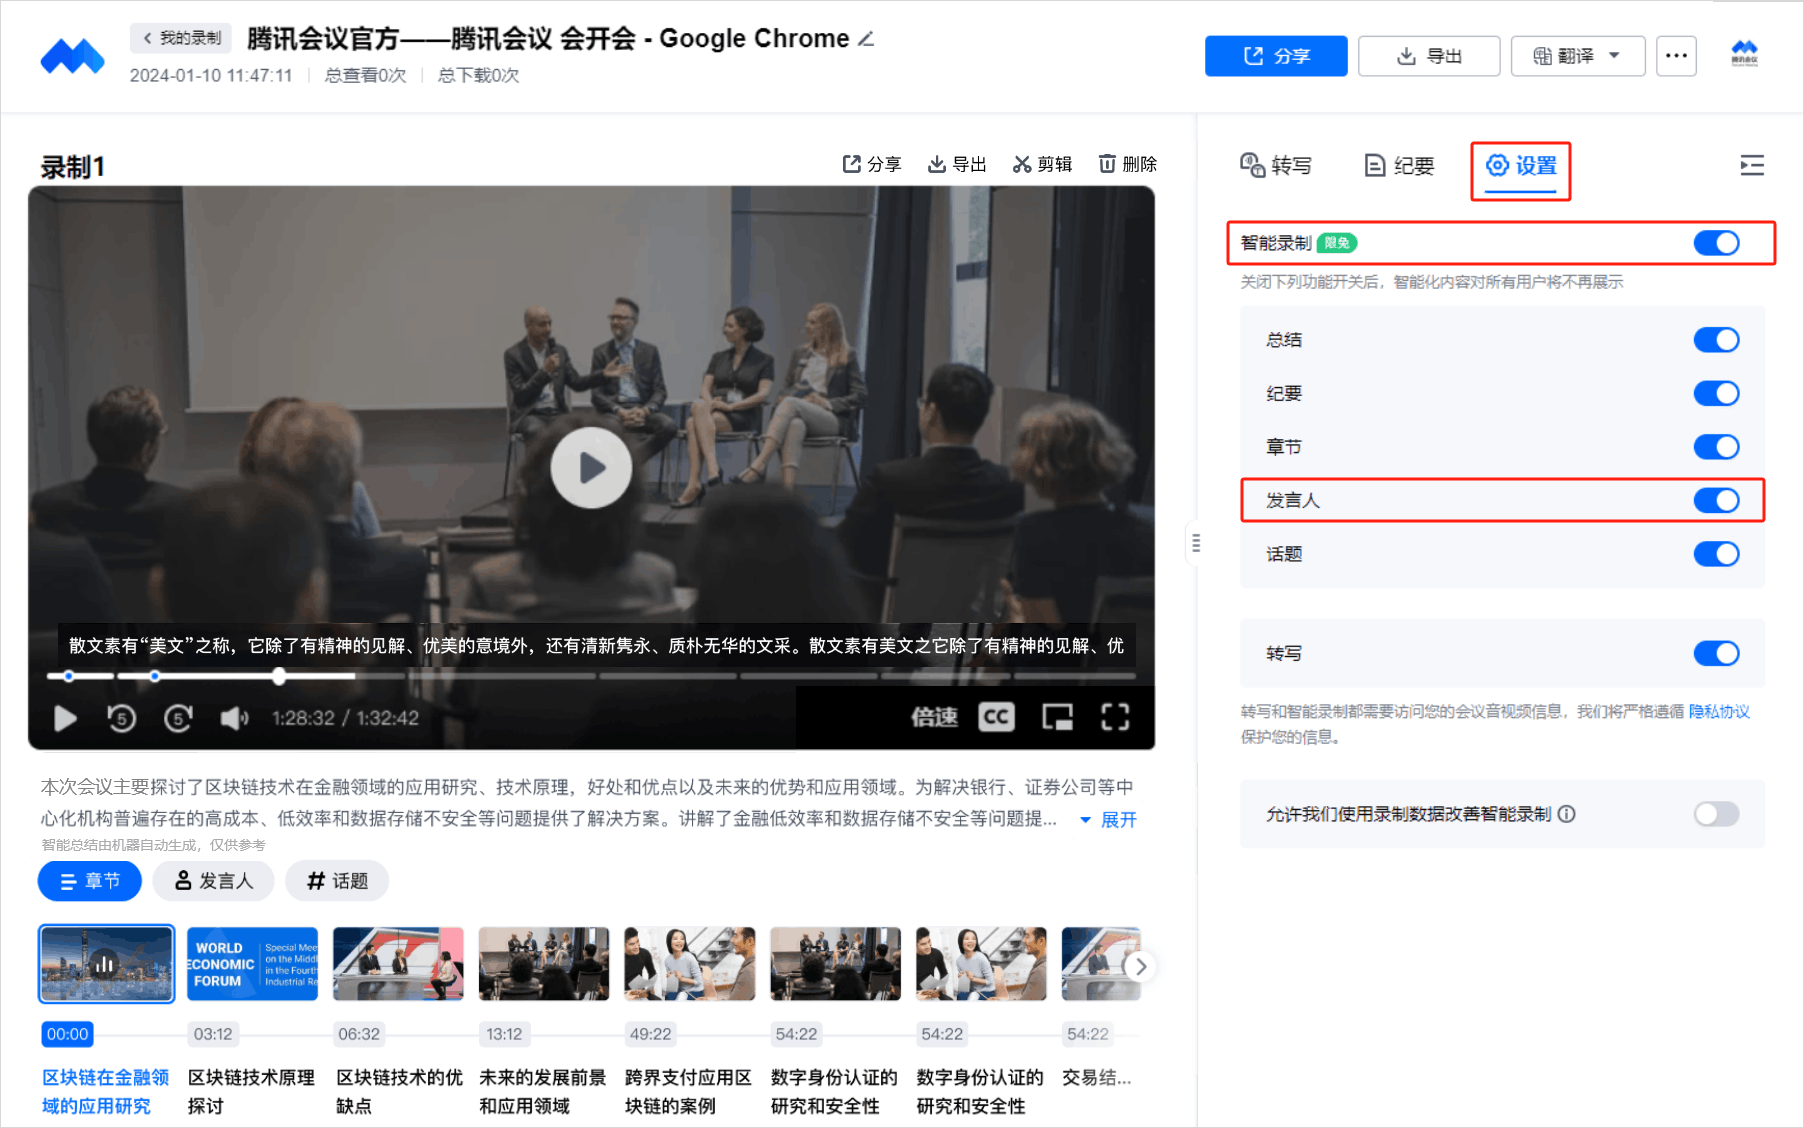Switch to the 转写 tab
This screenshot has height=1128, width=1804.
click(x=1275, y=165)
